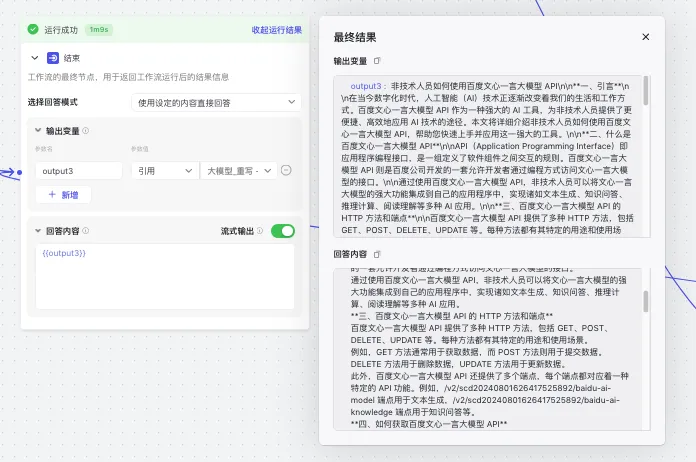Click the green run success check icon
This screenshot has height=462, width=696.
(33, 29)
